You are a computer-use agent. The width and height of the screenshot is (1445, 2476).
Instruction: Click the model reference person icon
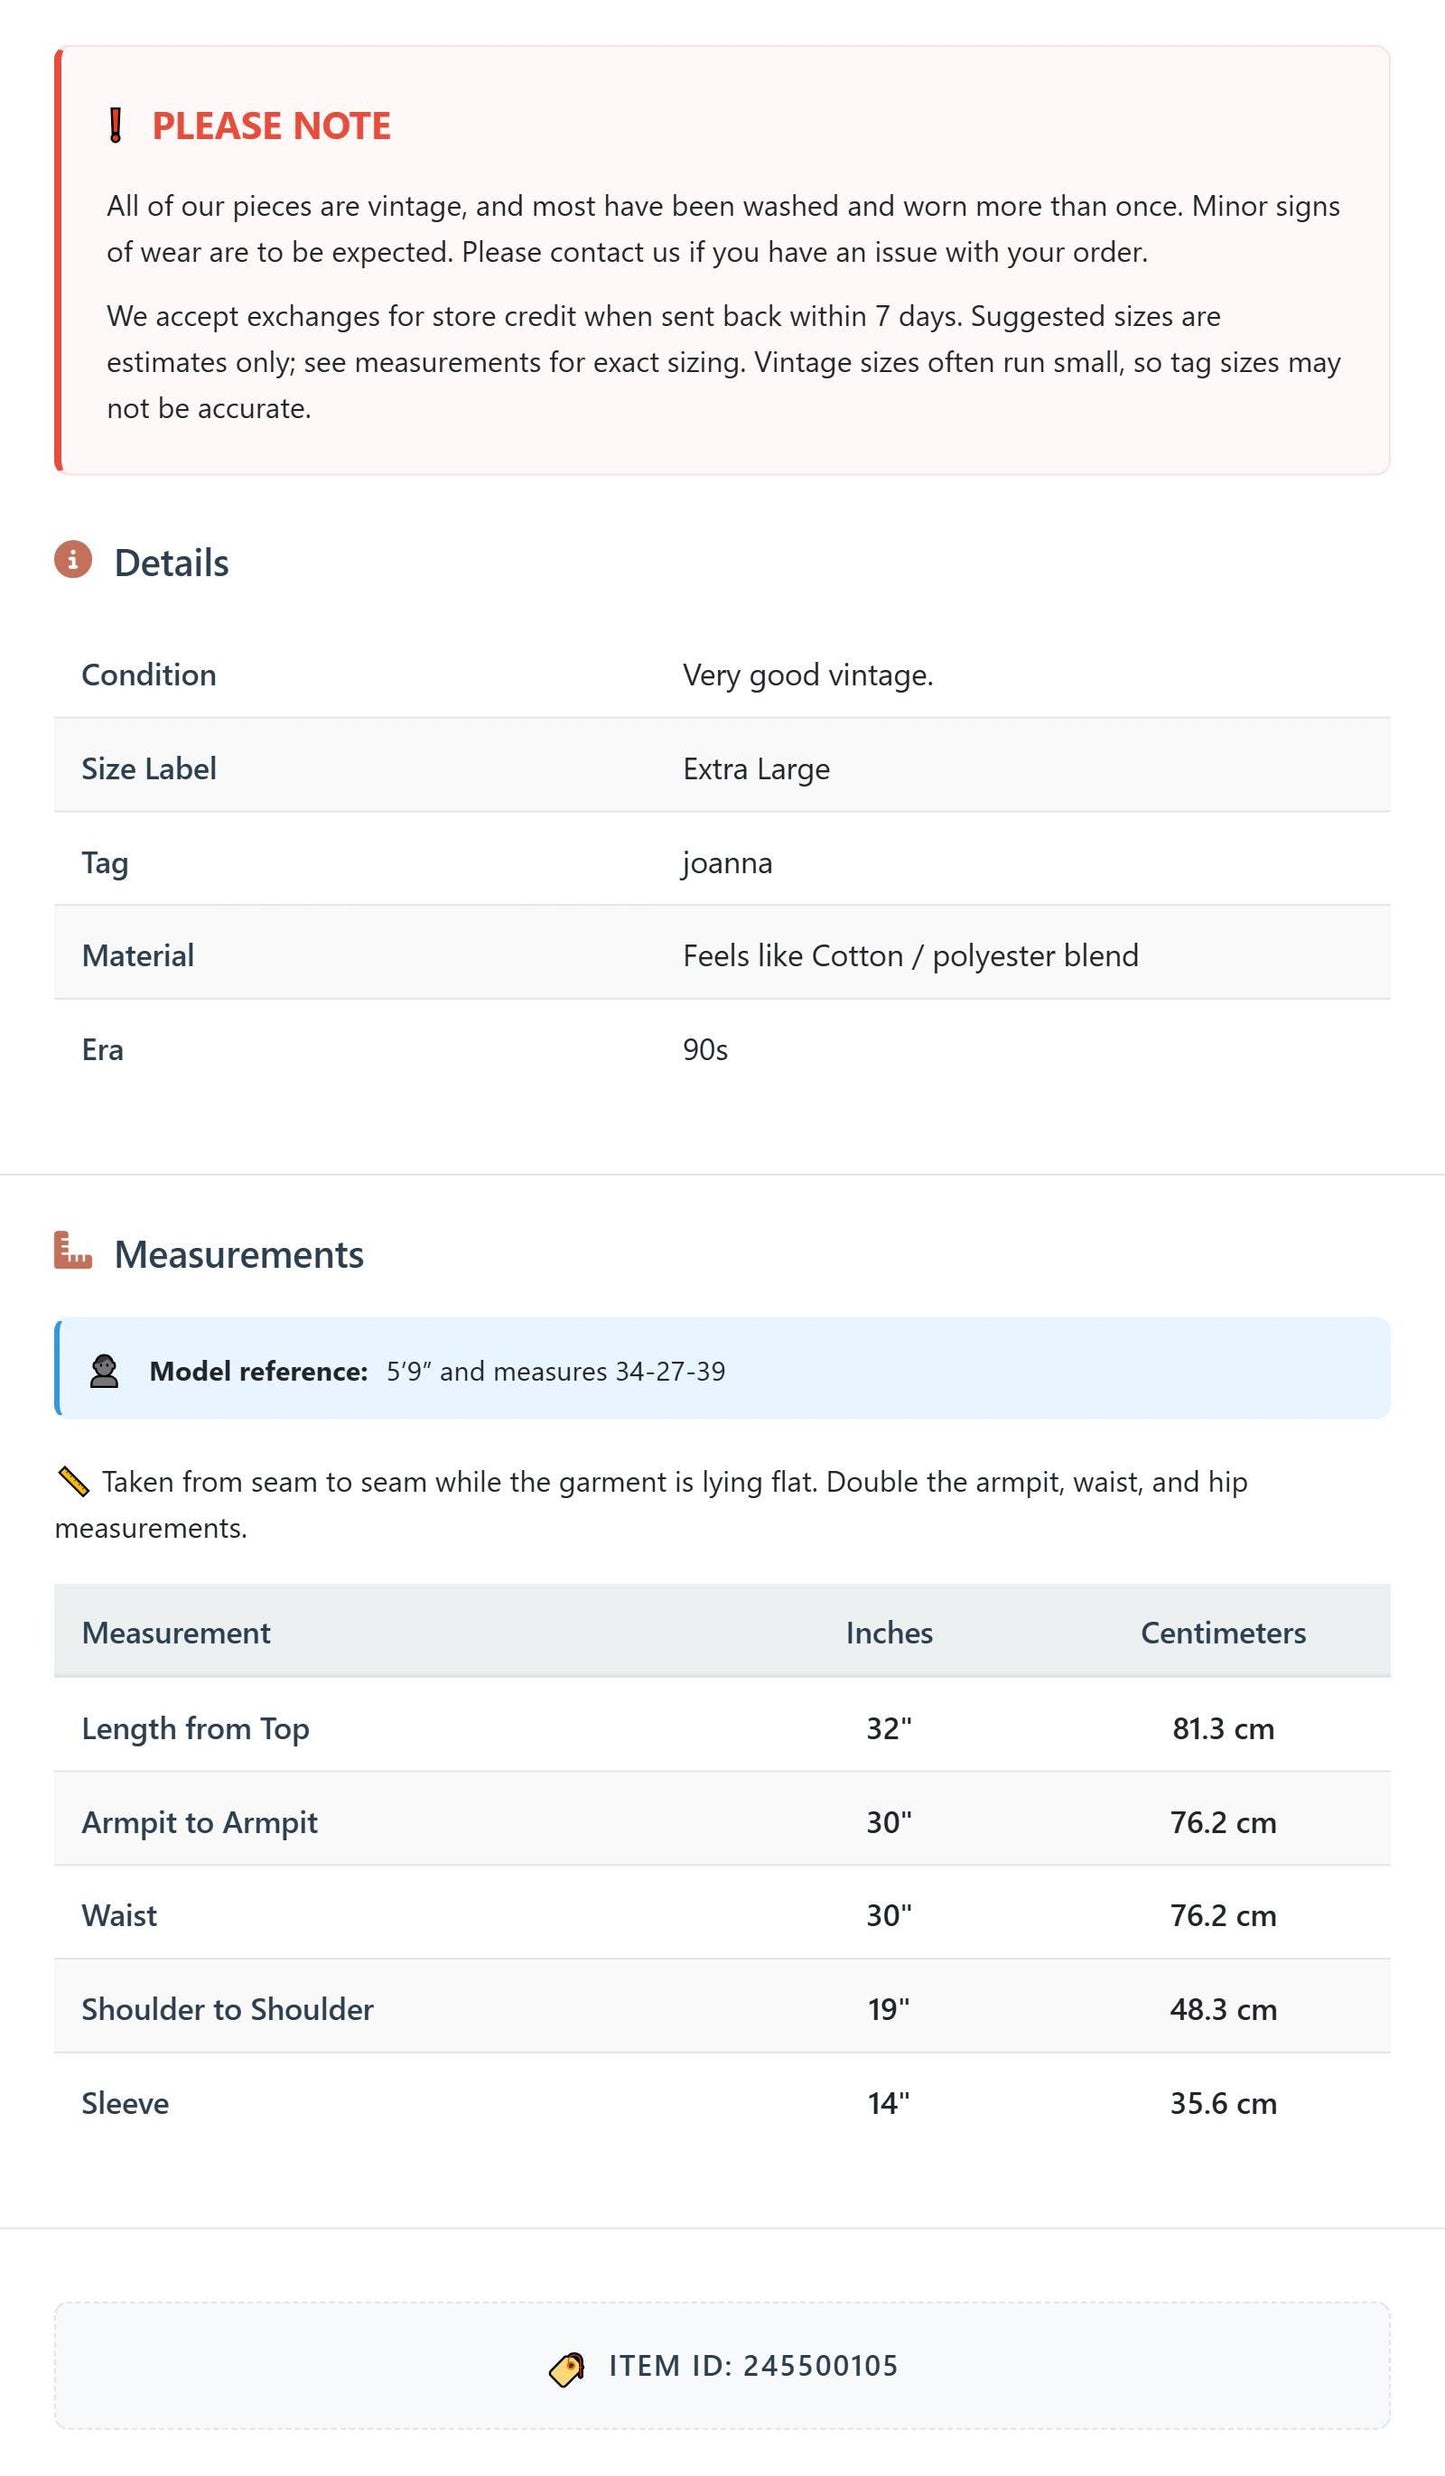[x=104, y=1371]
